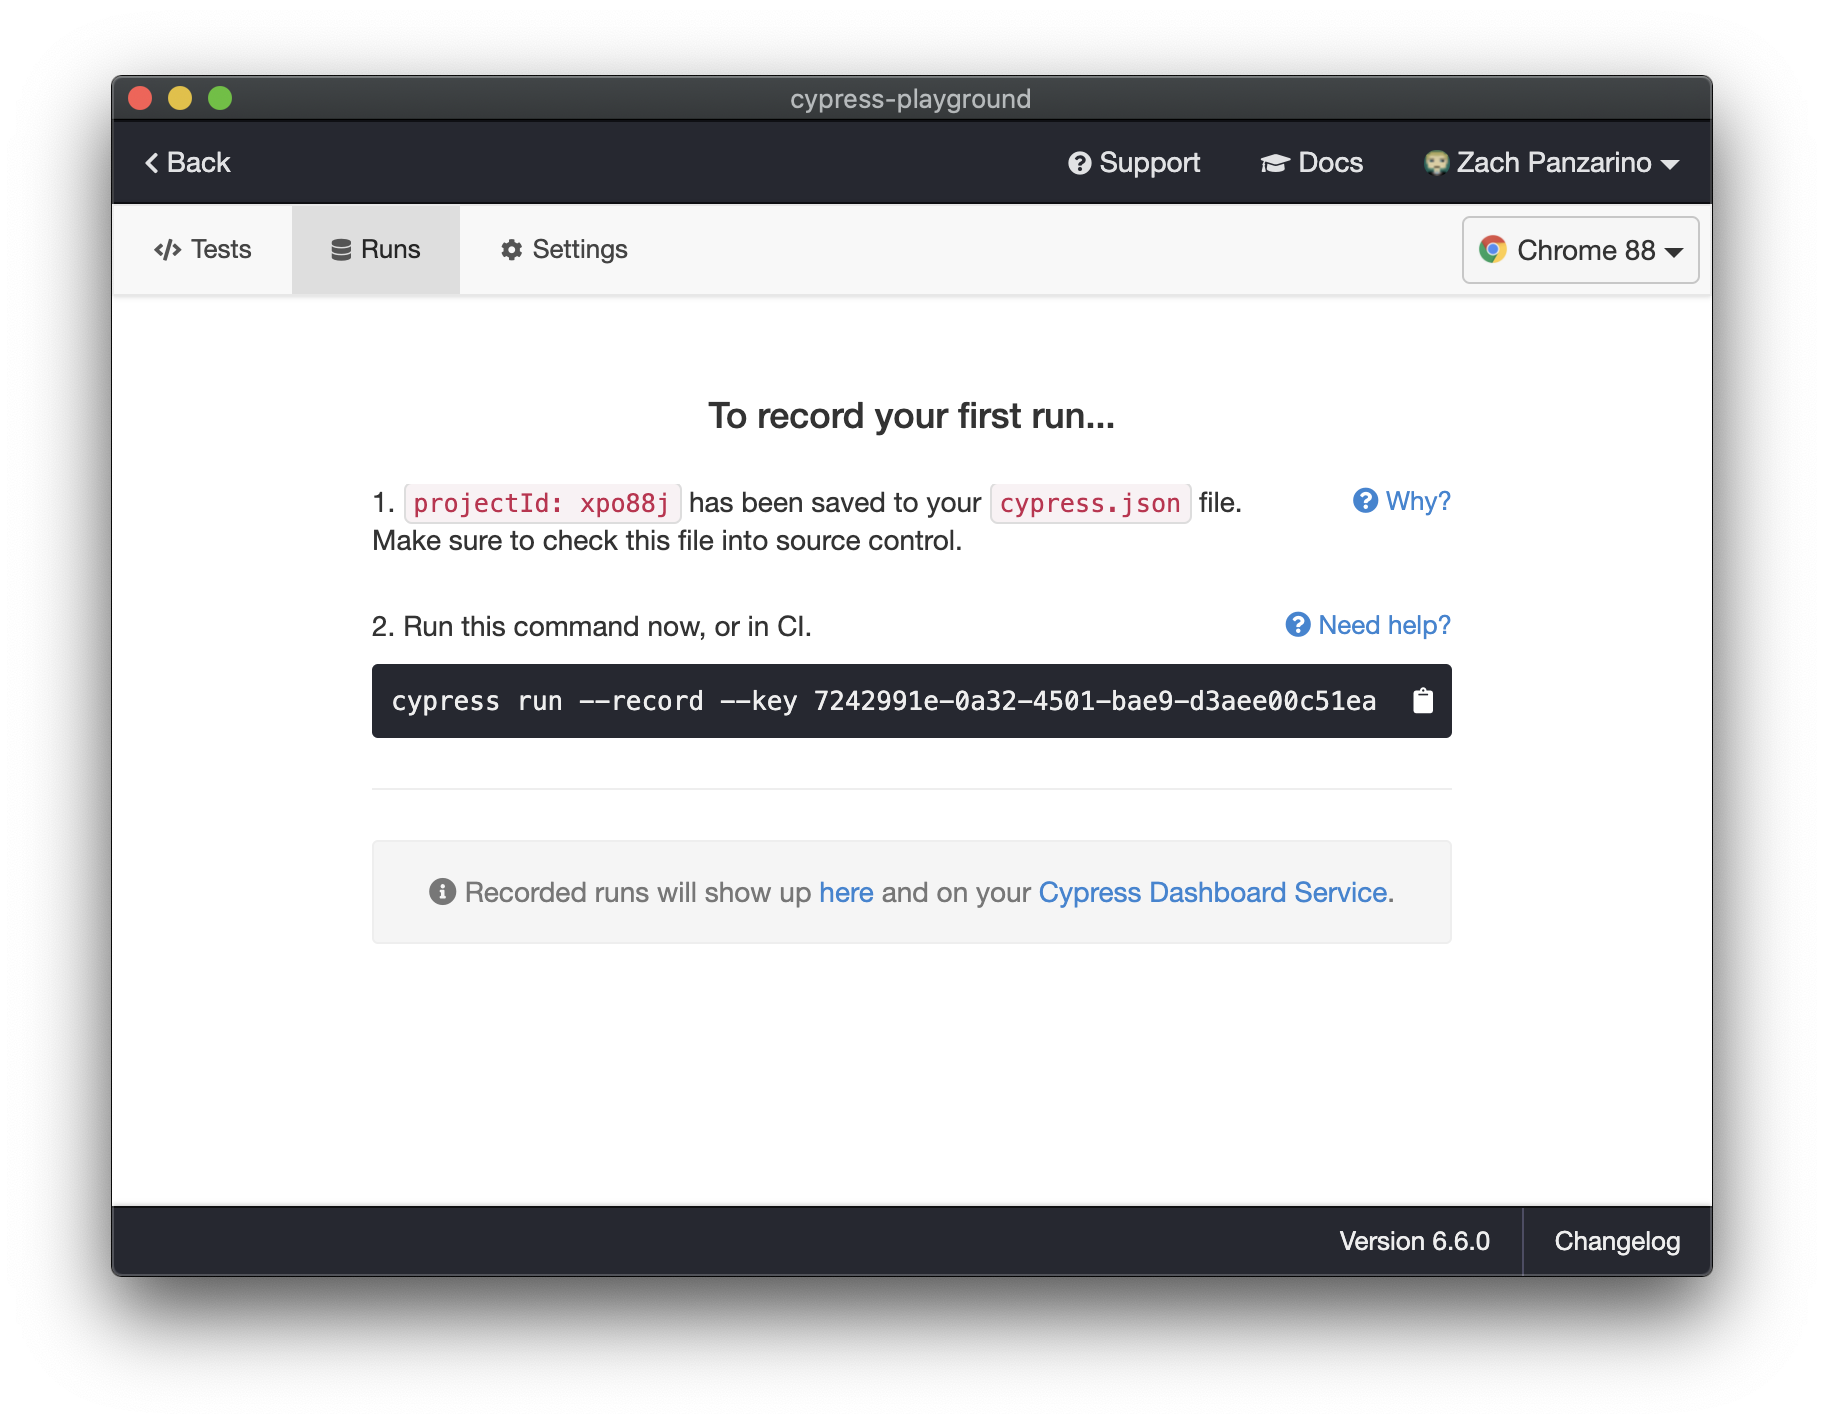Click the Support question circle icon
The image size is (1824, 1424).
tap(1079, 163)
